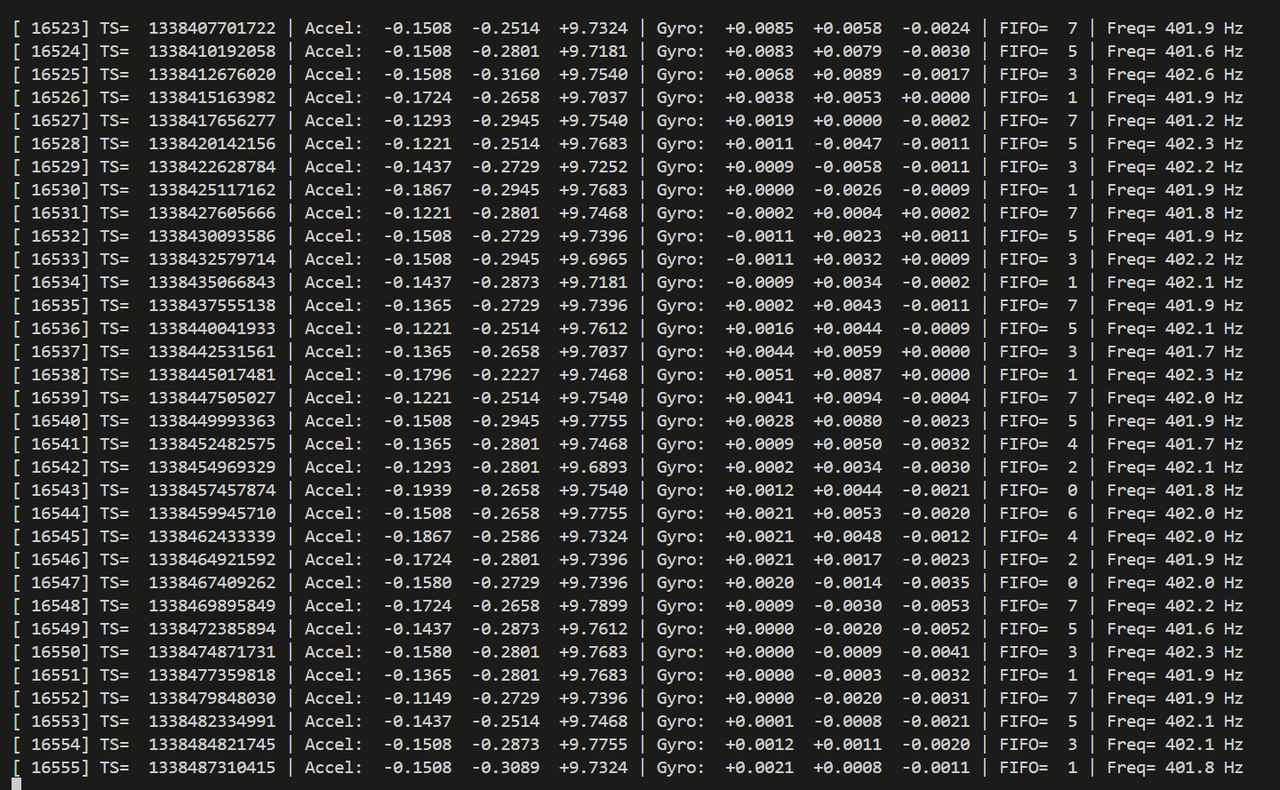Screen dimensions: 1280x790
Task: Click gyro value +0.0083
Action: pos(760,51)
